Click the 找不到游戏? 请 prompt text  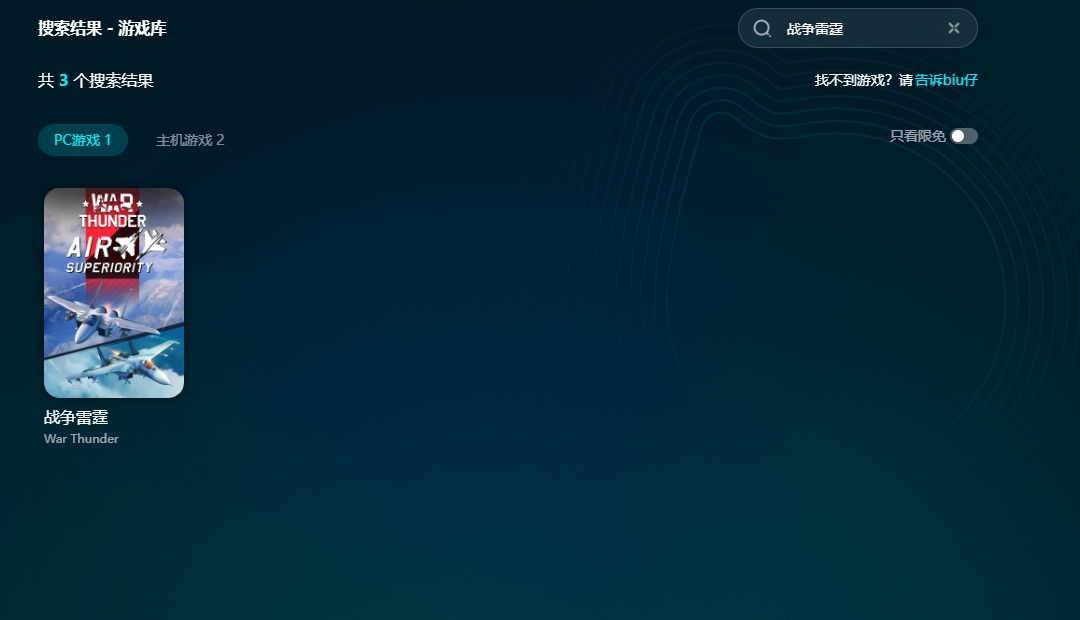(864, 80)
